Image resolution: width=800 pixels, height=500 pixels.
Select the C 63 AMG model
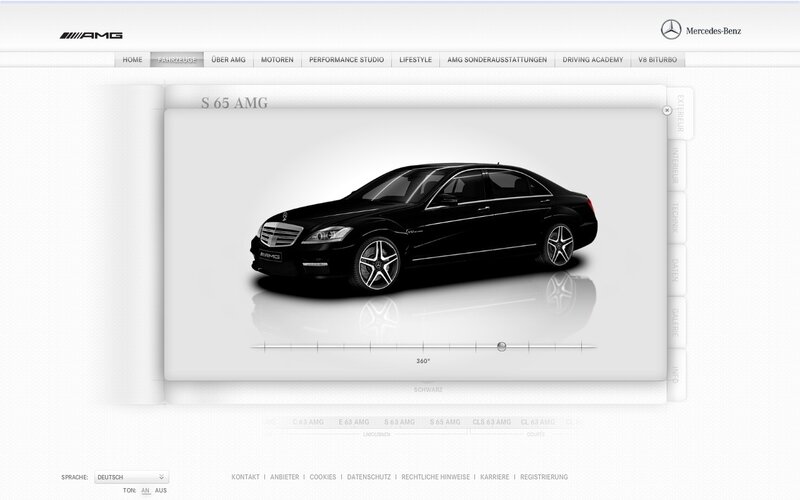point(308,422)
